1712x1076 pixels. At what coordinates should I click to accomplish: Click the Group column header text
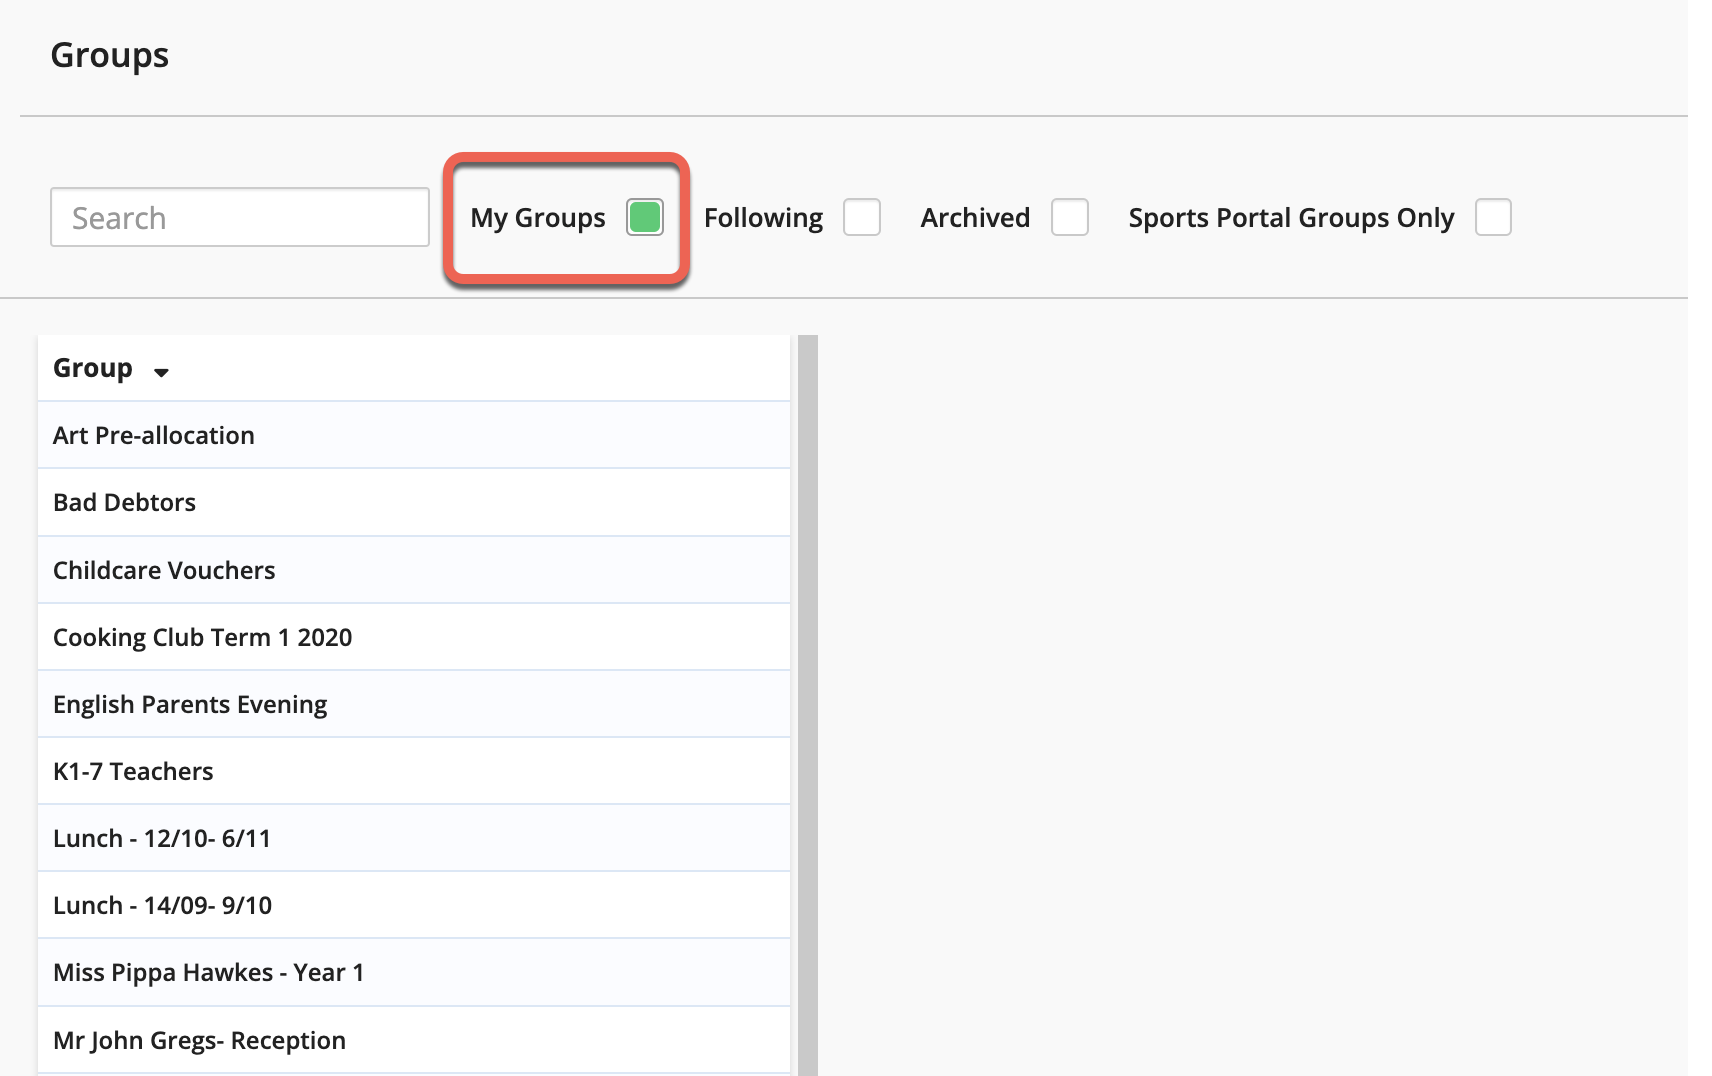(93, 368)
